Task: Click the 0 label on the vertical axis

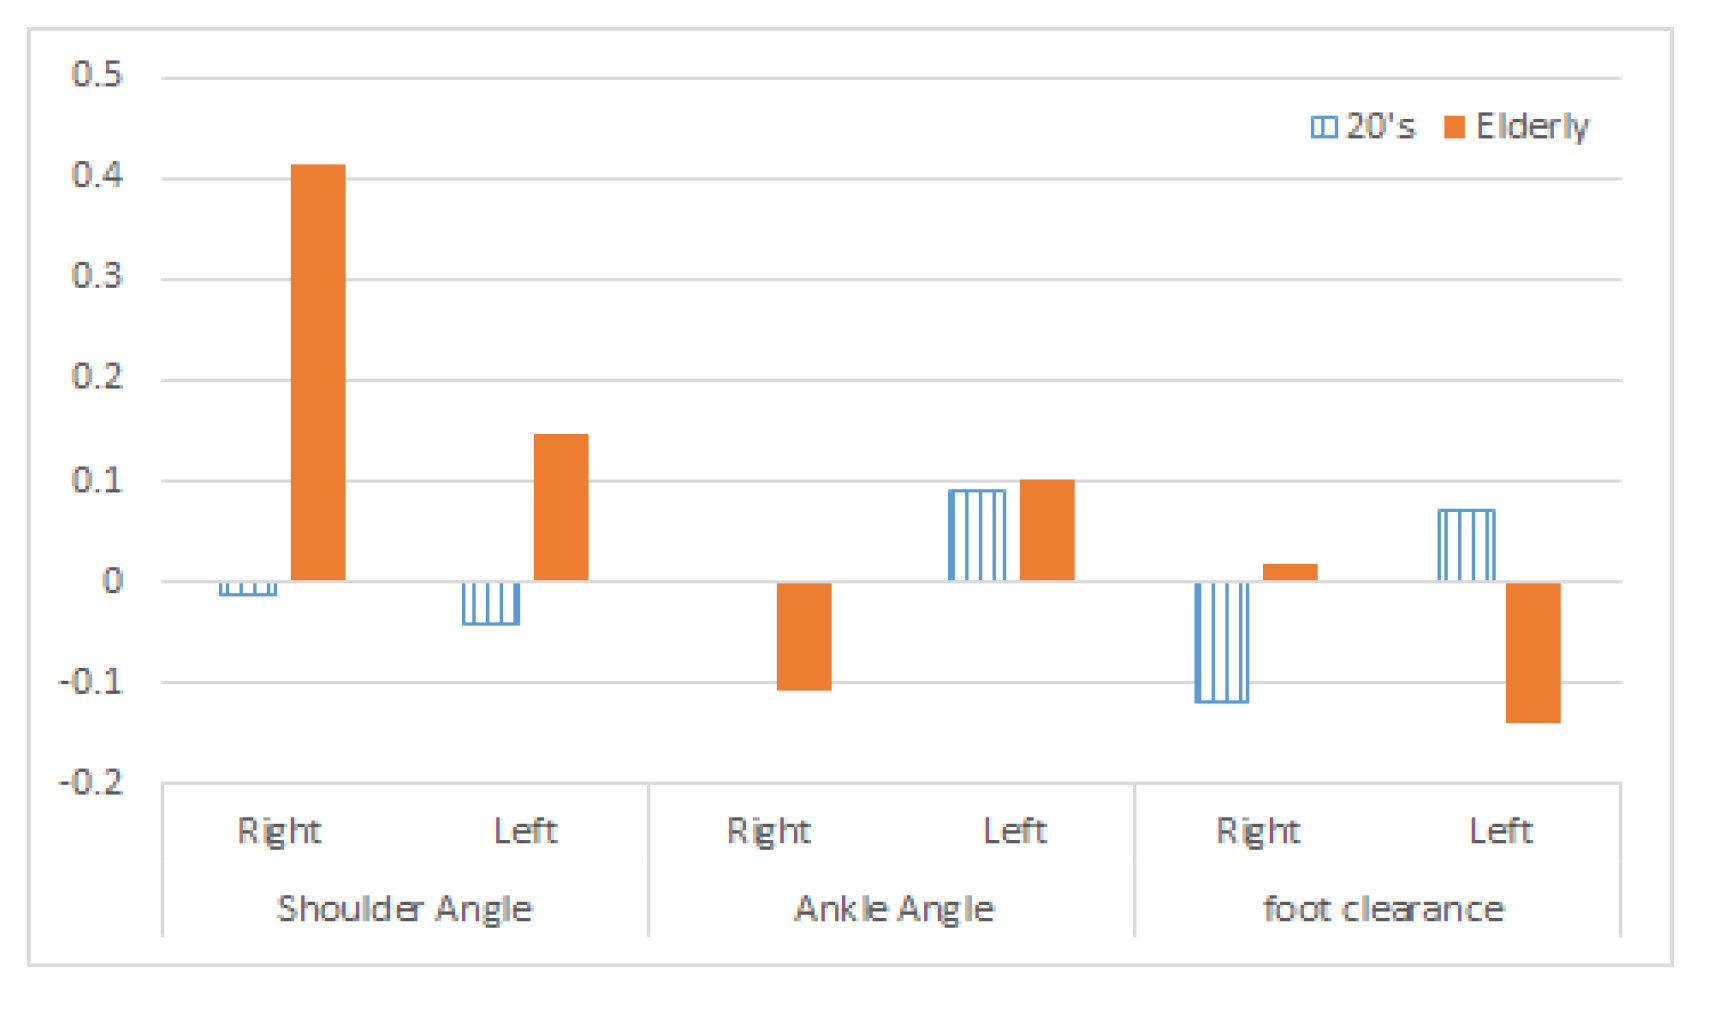Action: 112,581
